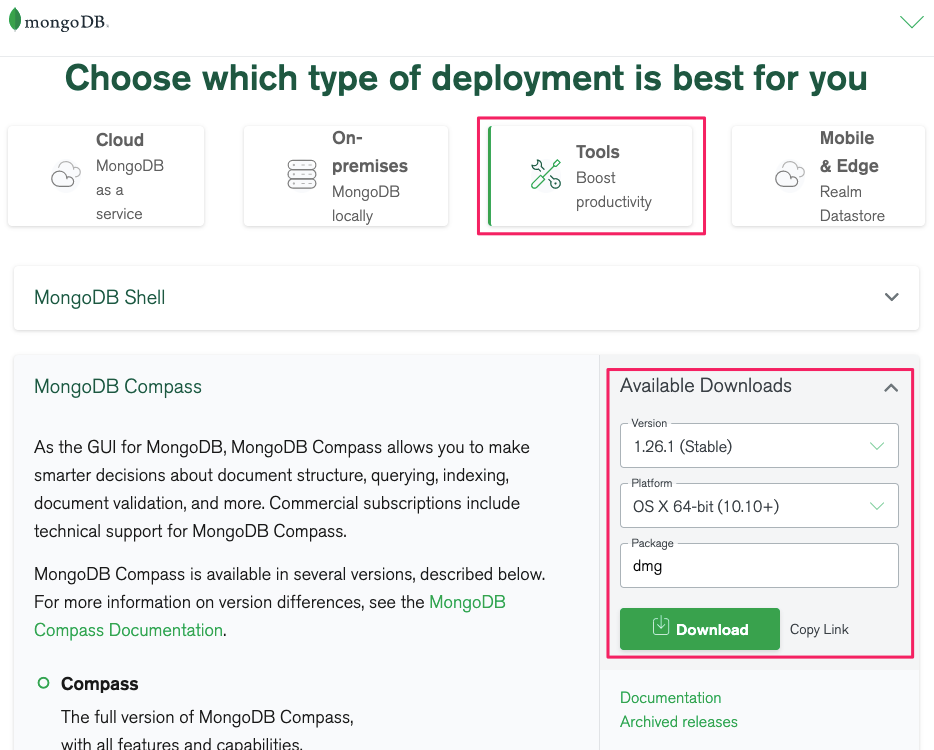Open the top navigation chevron menu

click(x=910, y=21)
